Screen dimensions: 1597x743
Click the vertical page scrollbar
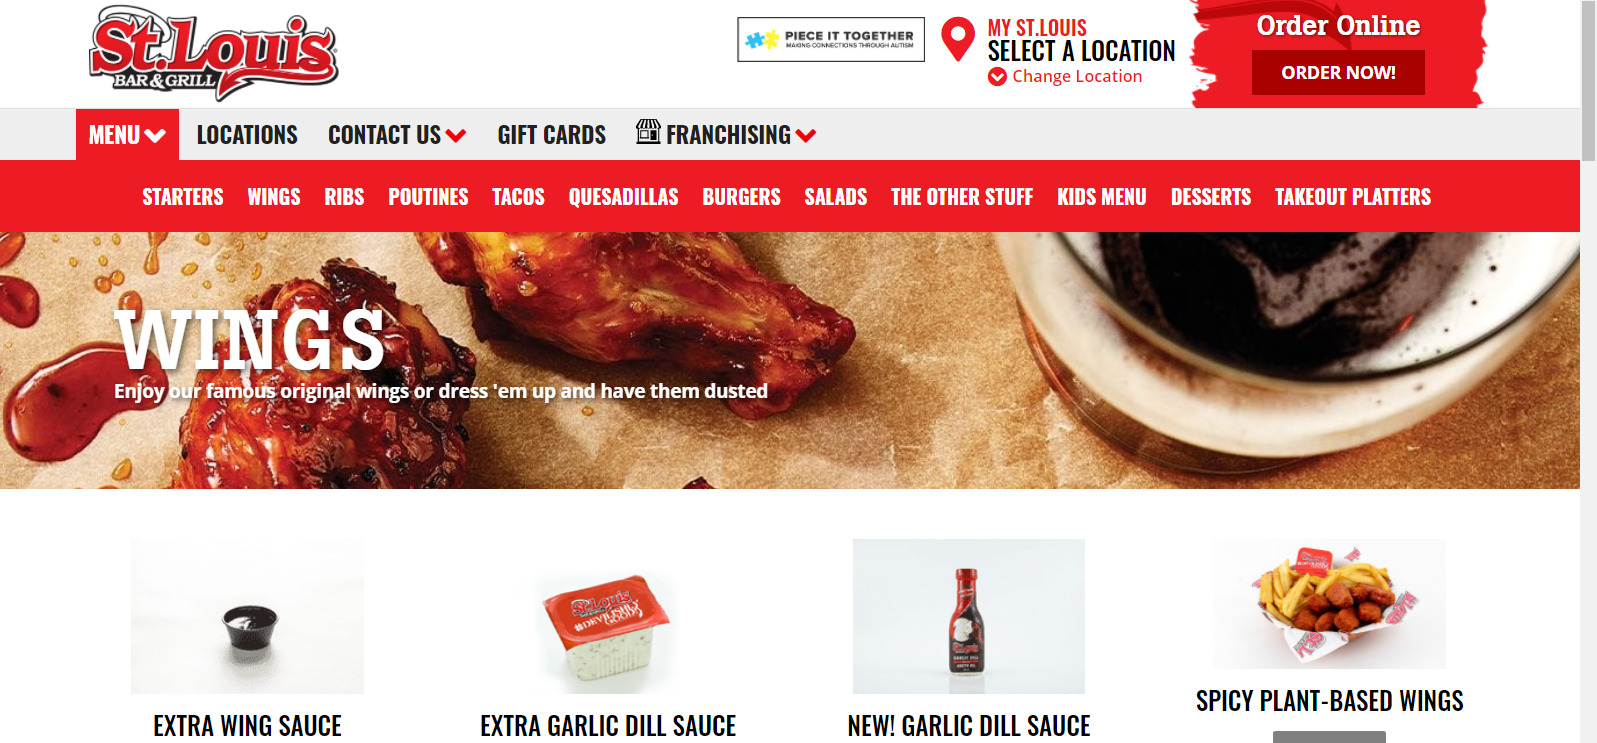[x=1588, y=371]
